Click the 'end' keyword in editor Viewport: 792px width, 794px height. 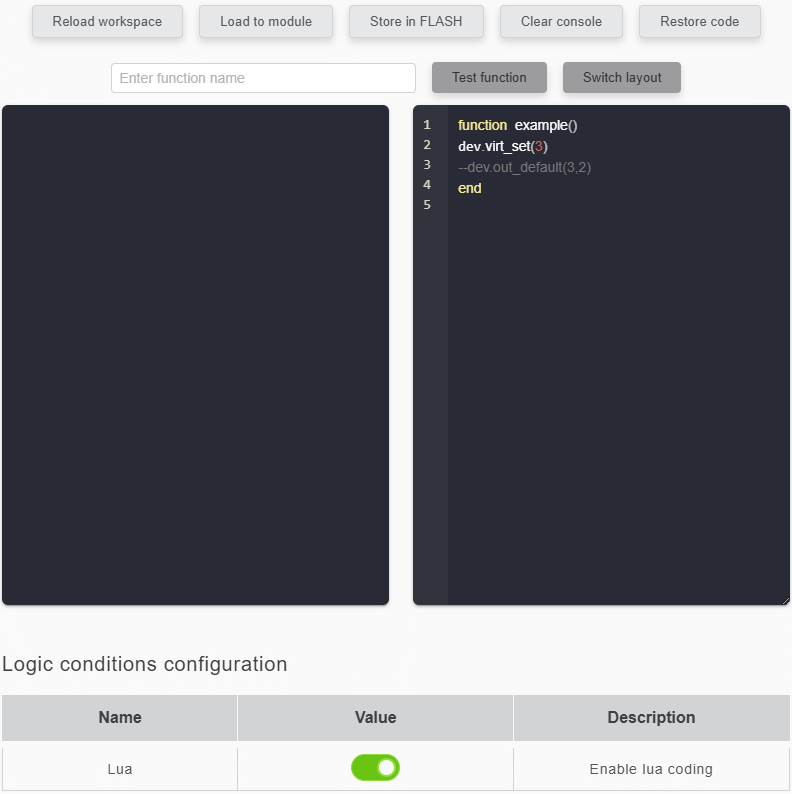point(469,189)
